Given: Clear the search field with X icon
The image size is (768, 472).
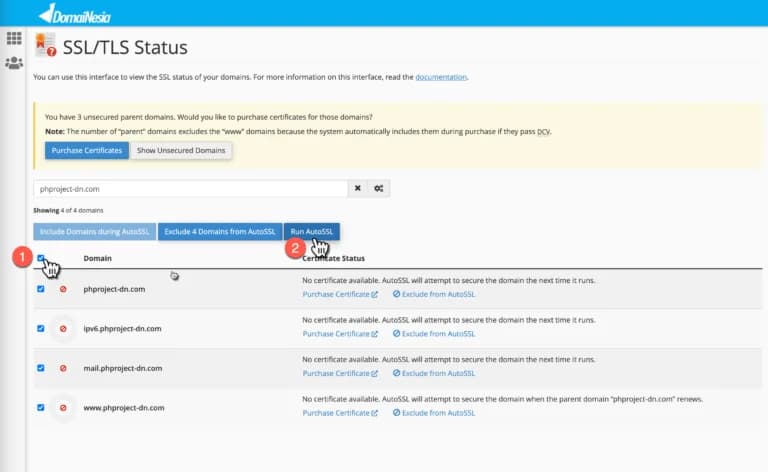Looking at the screenshot, I should [358, 188].
